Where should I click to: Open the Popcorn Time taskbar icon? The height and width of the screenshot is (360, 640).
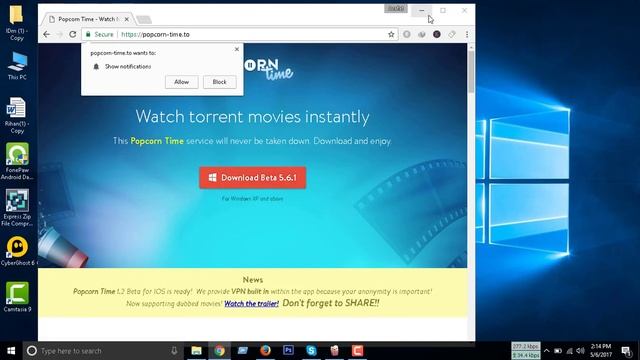[x=334, y=351]
